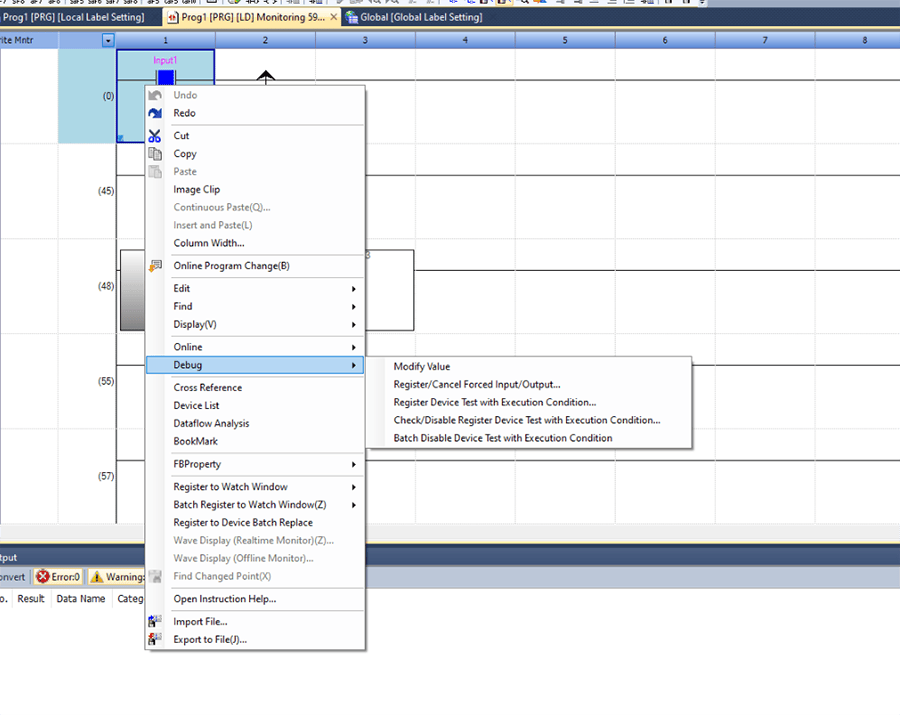Close the Prog1 LD Monitoring tab

(333, 17)
